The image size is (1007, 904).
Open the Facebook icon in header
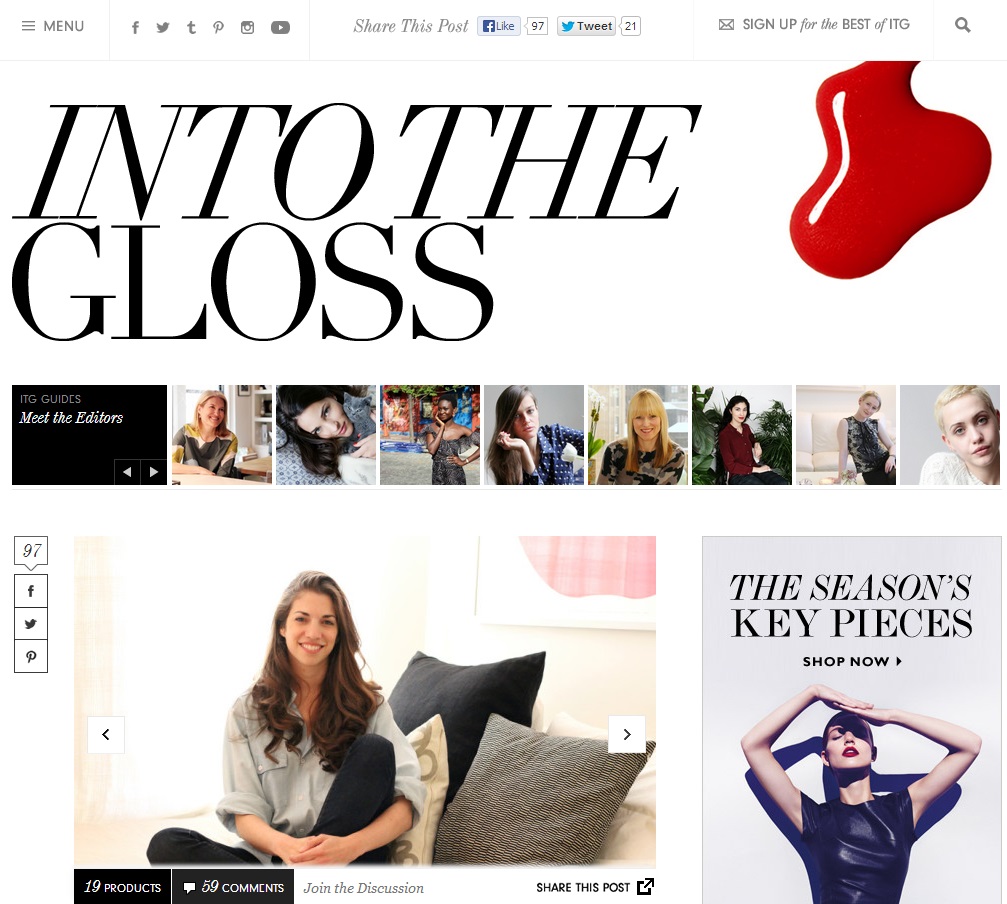click(136, 28)
